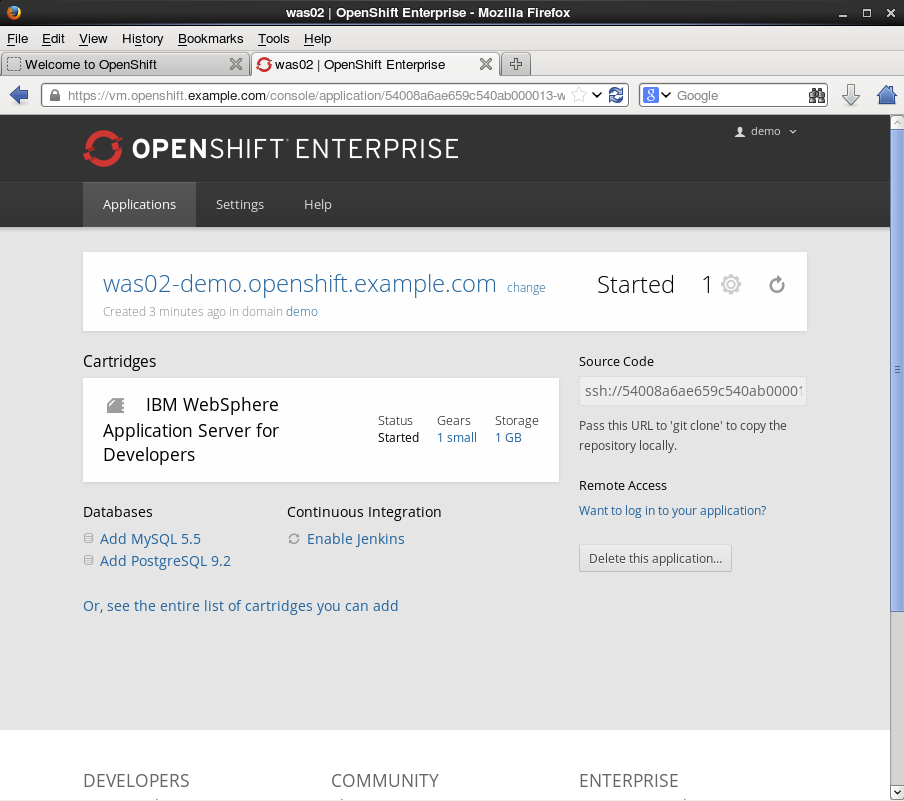Click the database icon beside Add MySQL 5.5
Viewport: 904px width, 801px height.
tap(88, 538)
